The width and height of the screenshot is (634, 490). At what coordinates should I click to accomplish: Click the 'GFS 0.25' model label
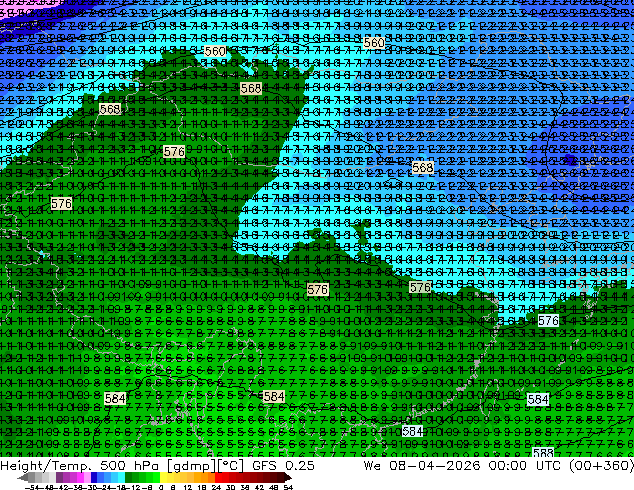283,466
